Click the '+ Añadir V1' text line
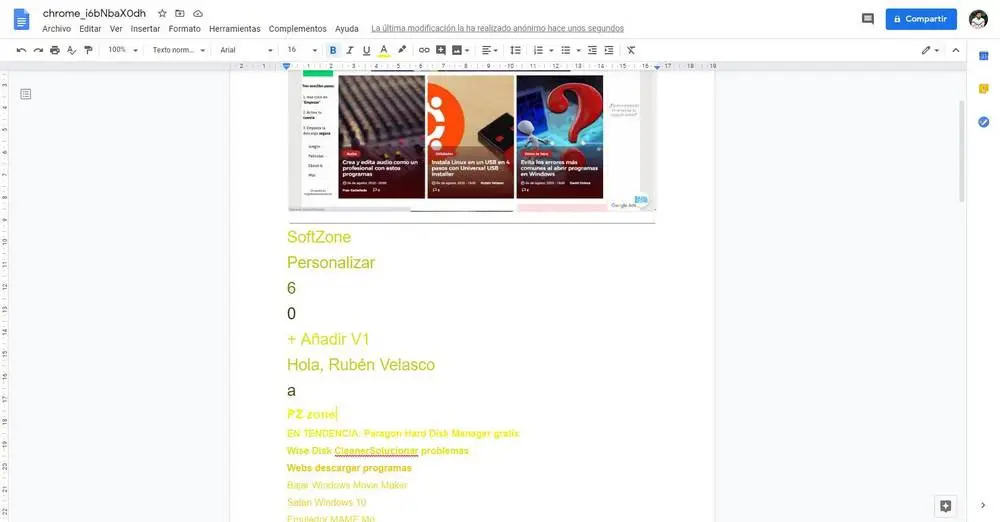This screenshot has height=522, width=1000. (328, 339)
